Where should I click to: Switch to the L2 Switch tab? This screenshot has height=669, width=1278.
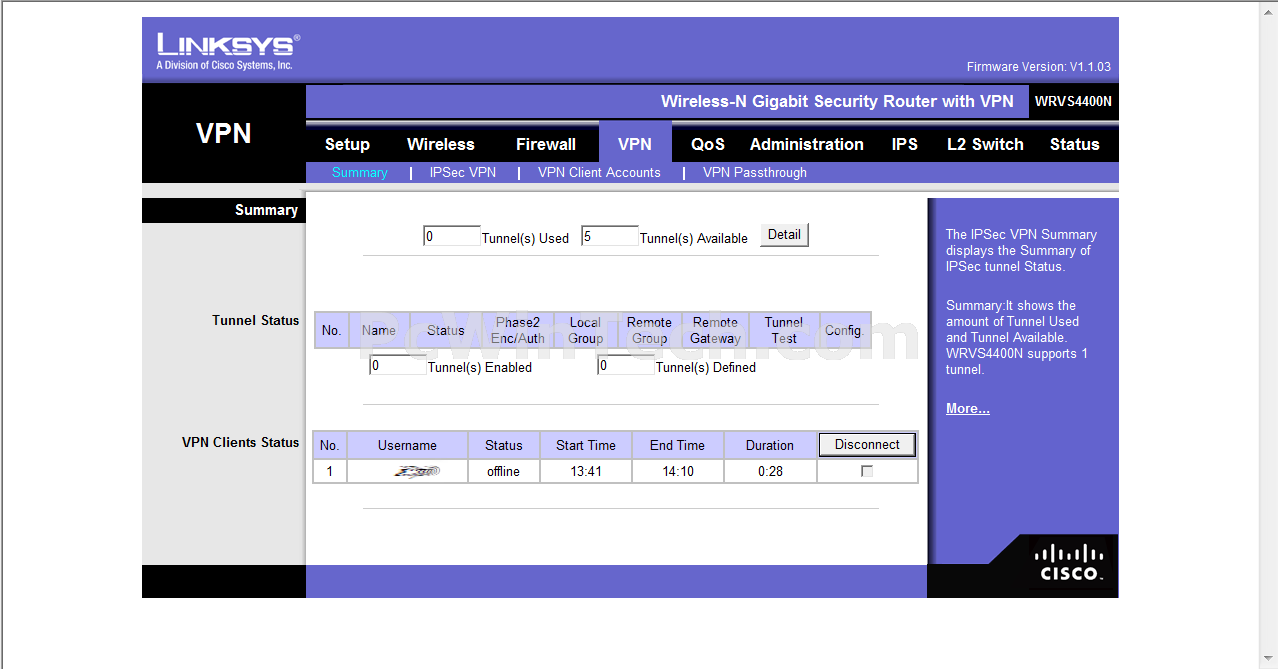point(985,144)
